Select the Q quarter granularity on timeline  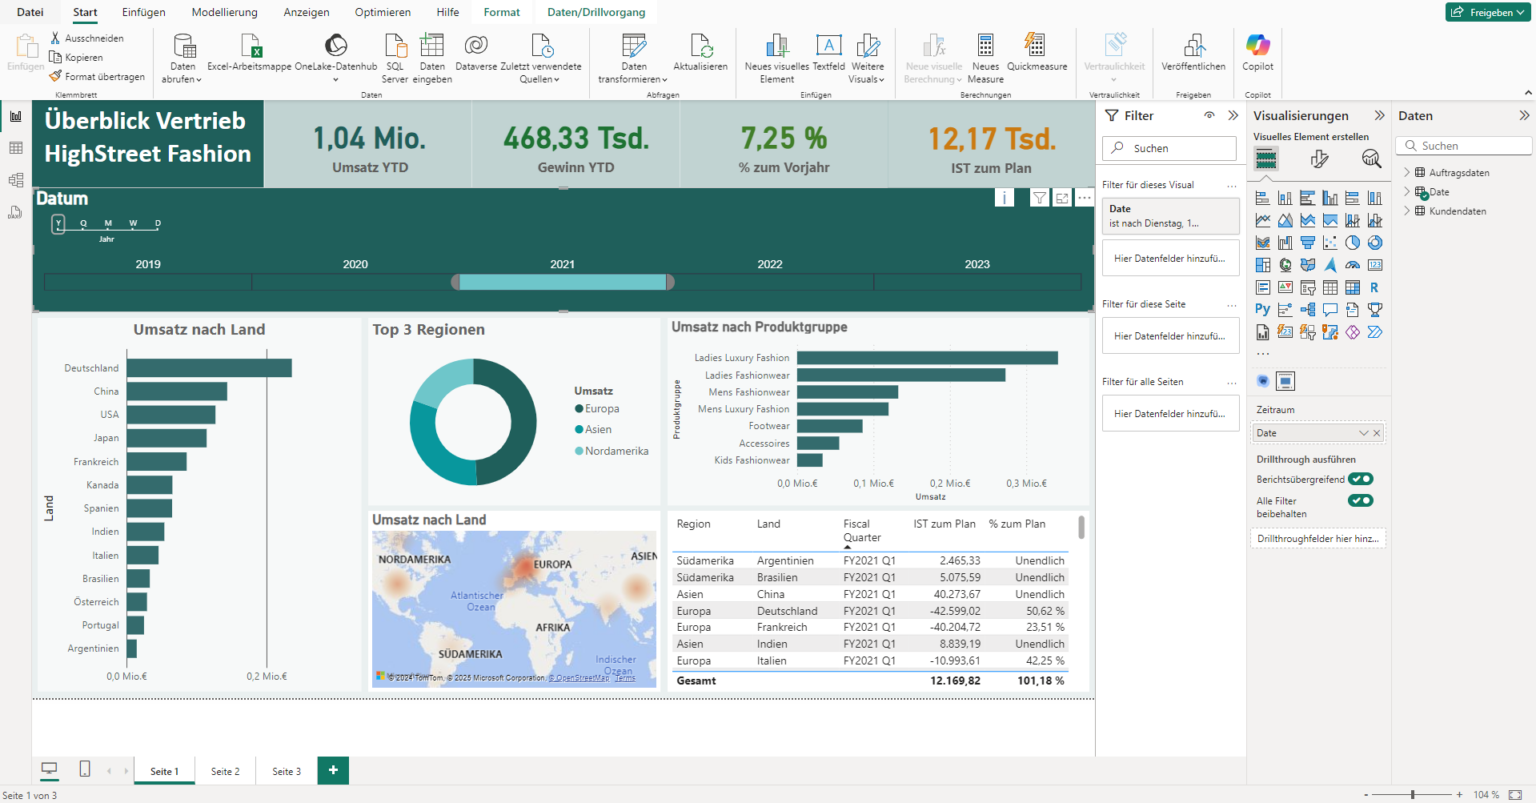pos(83,224)
